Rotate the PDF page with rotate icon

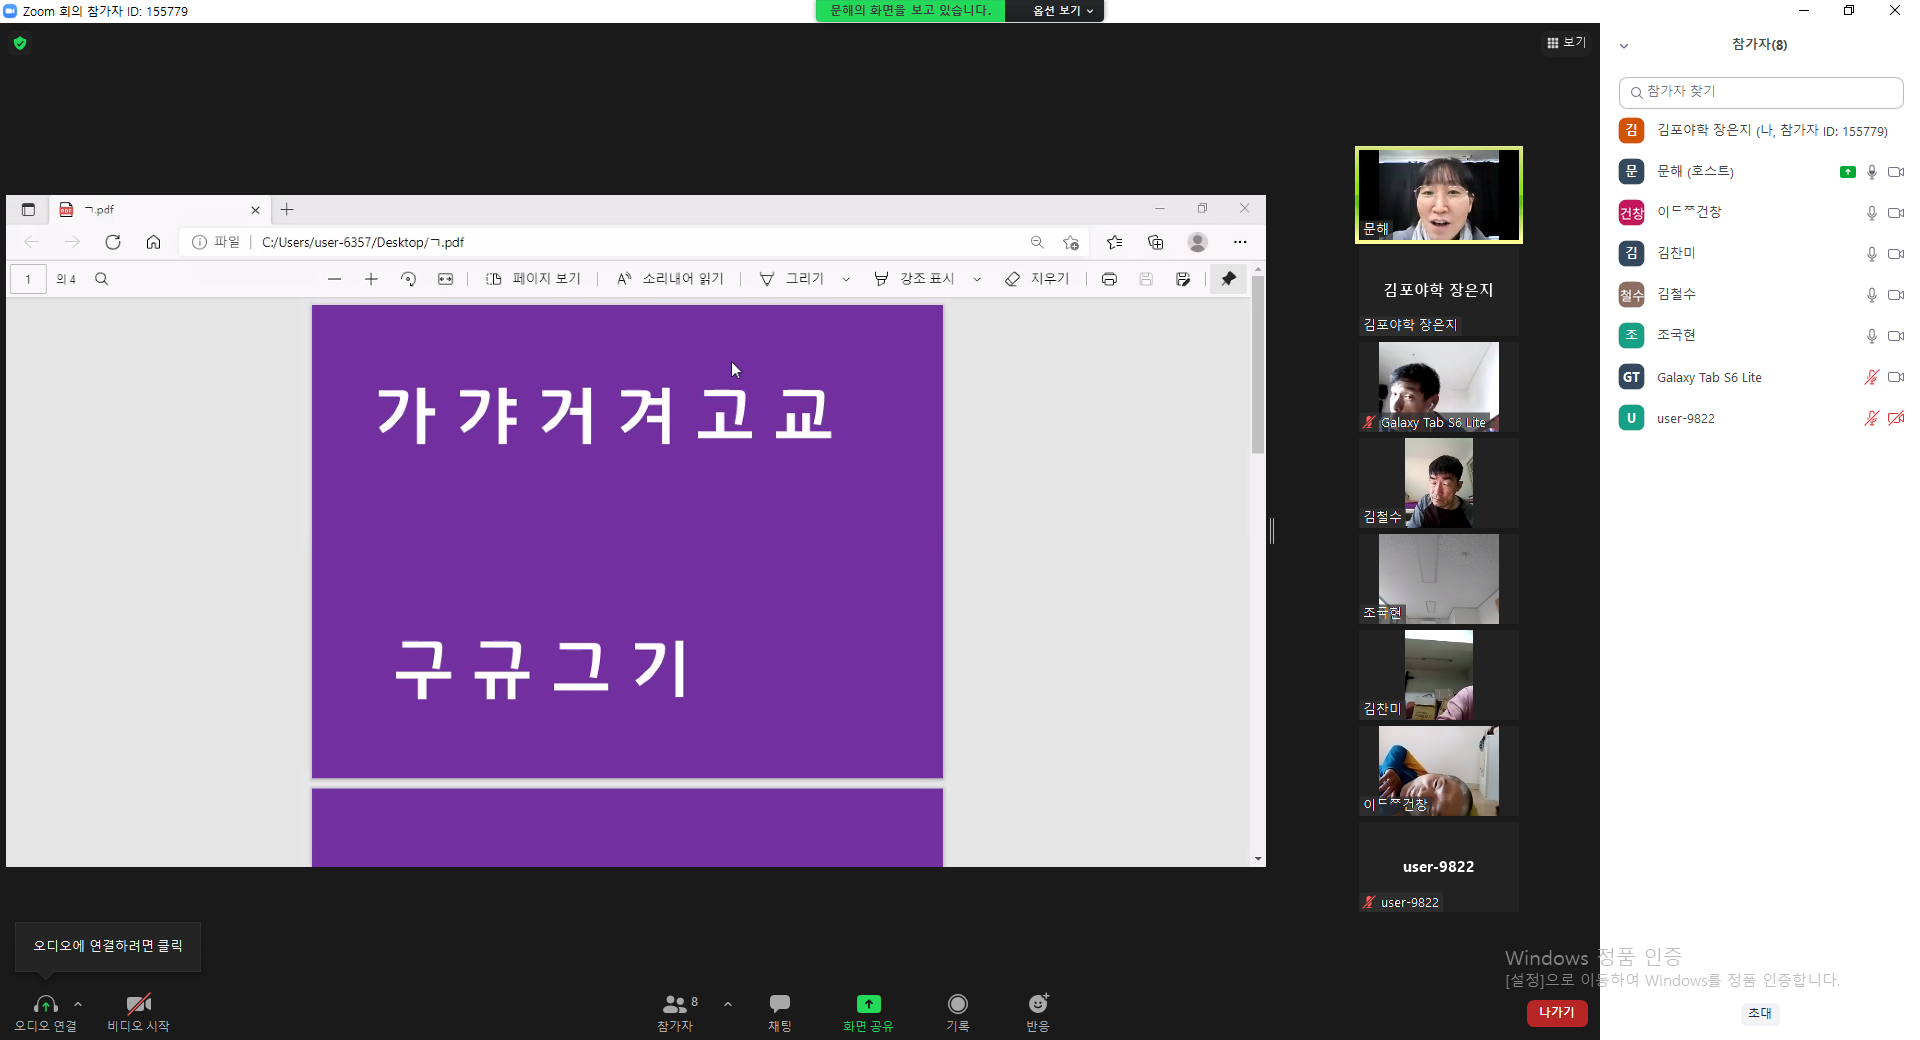pyautogui.click(x=408, y=279)
